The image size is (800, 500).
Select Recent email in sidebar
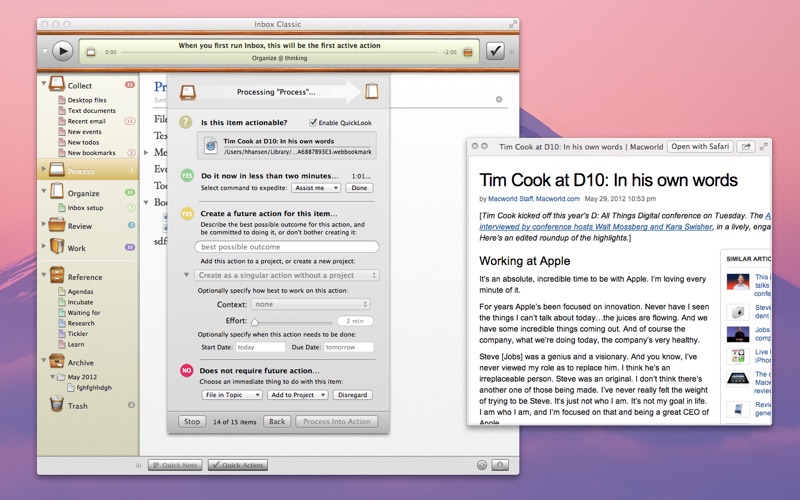tap(86, 121)
